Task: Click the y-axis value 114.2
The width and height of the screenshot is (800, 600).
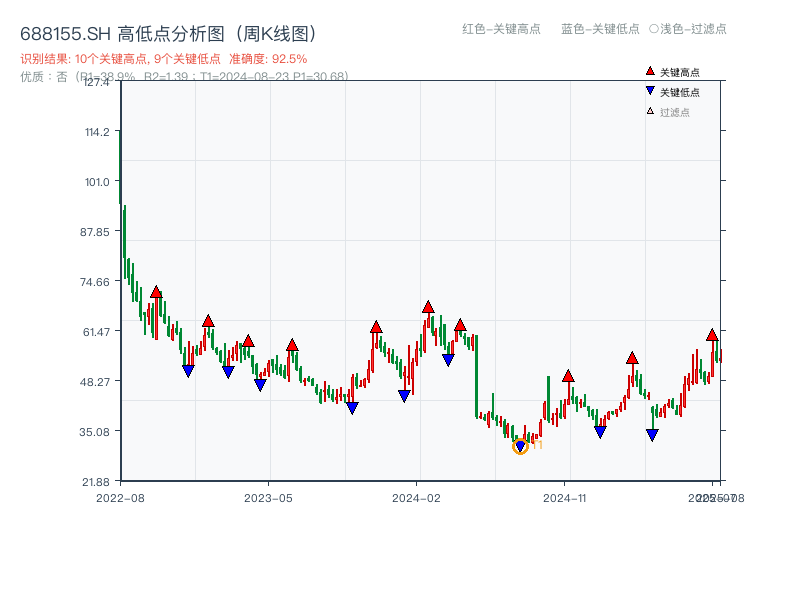Action: [x=97, y=132]
